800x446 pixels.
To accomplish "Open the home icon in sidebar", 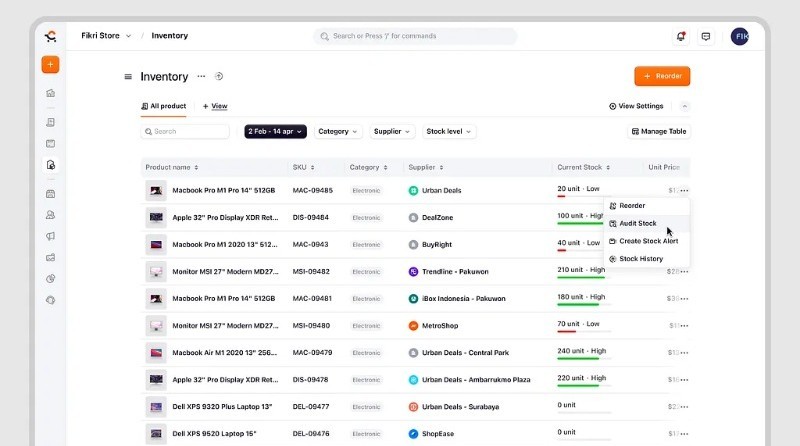I will (x=51, y=93).
